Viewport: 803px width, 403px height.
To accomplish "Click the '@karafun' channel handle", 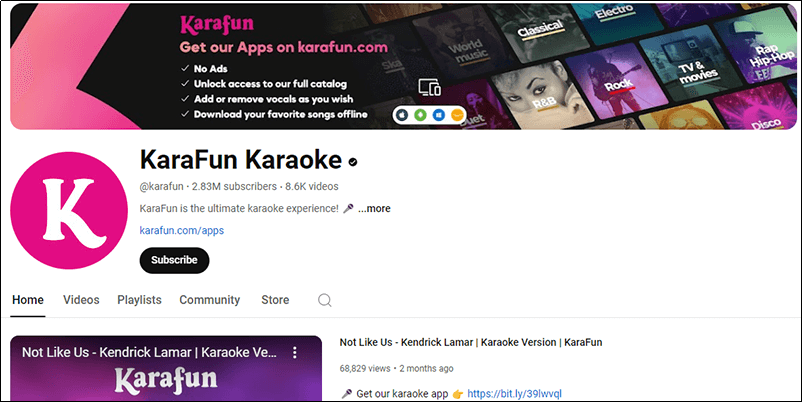I will tap(161, 186).
